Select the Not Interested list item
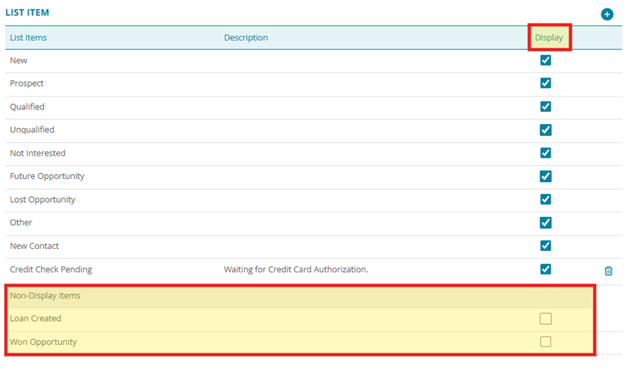The width and height of the screenshot is (632, 369). 37,153
